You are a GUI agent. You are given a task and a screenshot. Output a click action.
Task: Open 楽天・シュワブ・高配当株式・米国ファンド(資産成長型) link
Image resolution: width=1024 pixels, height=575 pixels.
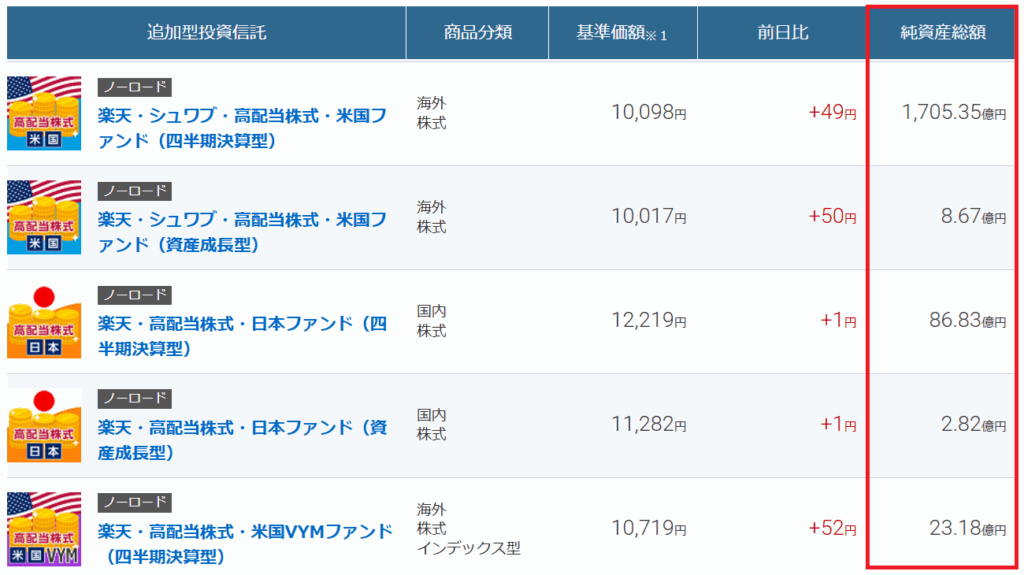242,232
